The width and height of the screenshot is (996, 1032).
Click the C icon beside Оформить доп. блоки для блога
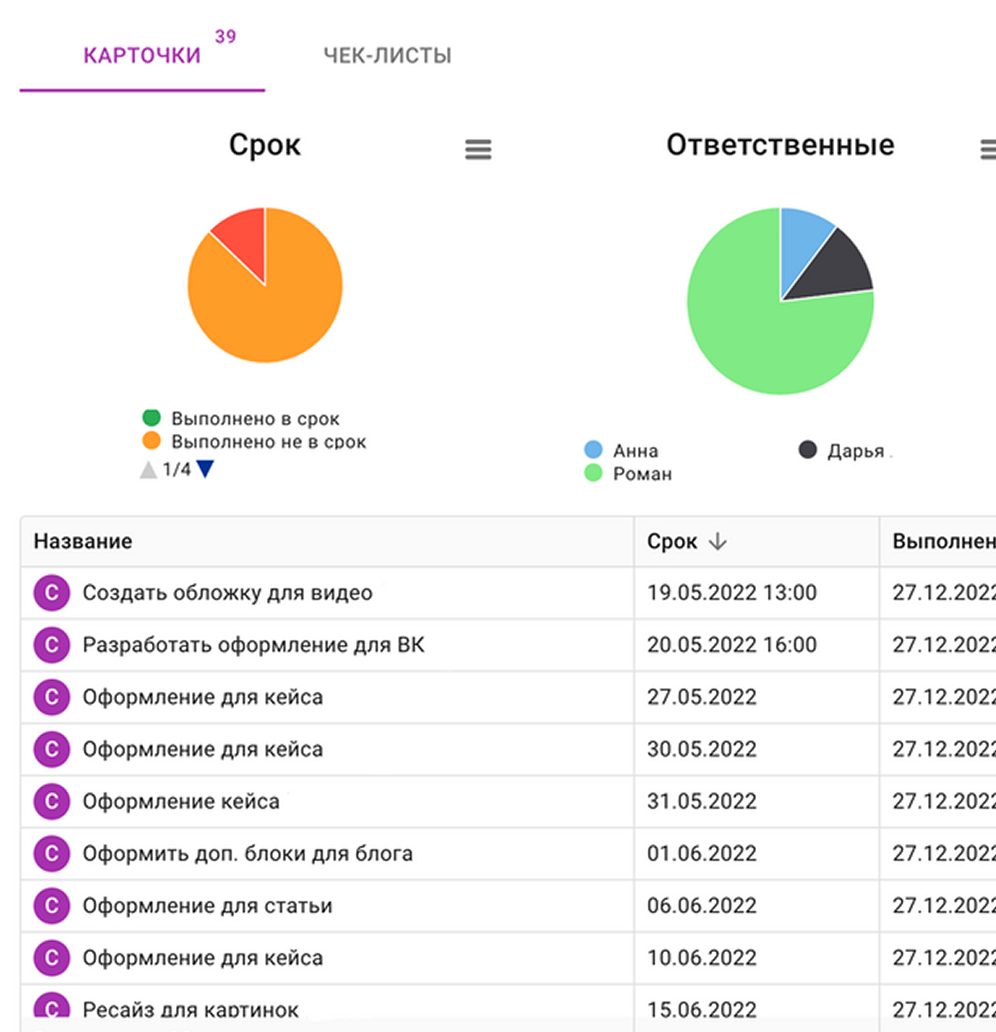pos(51,854)
